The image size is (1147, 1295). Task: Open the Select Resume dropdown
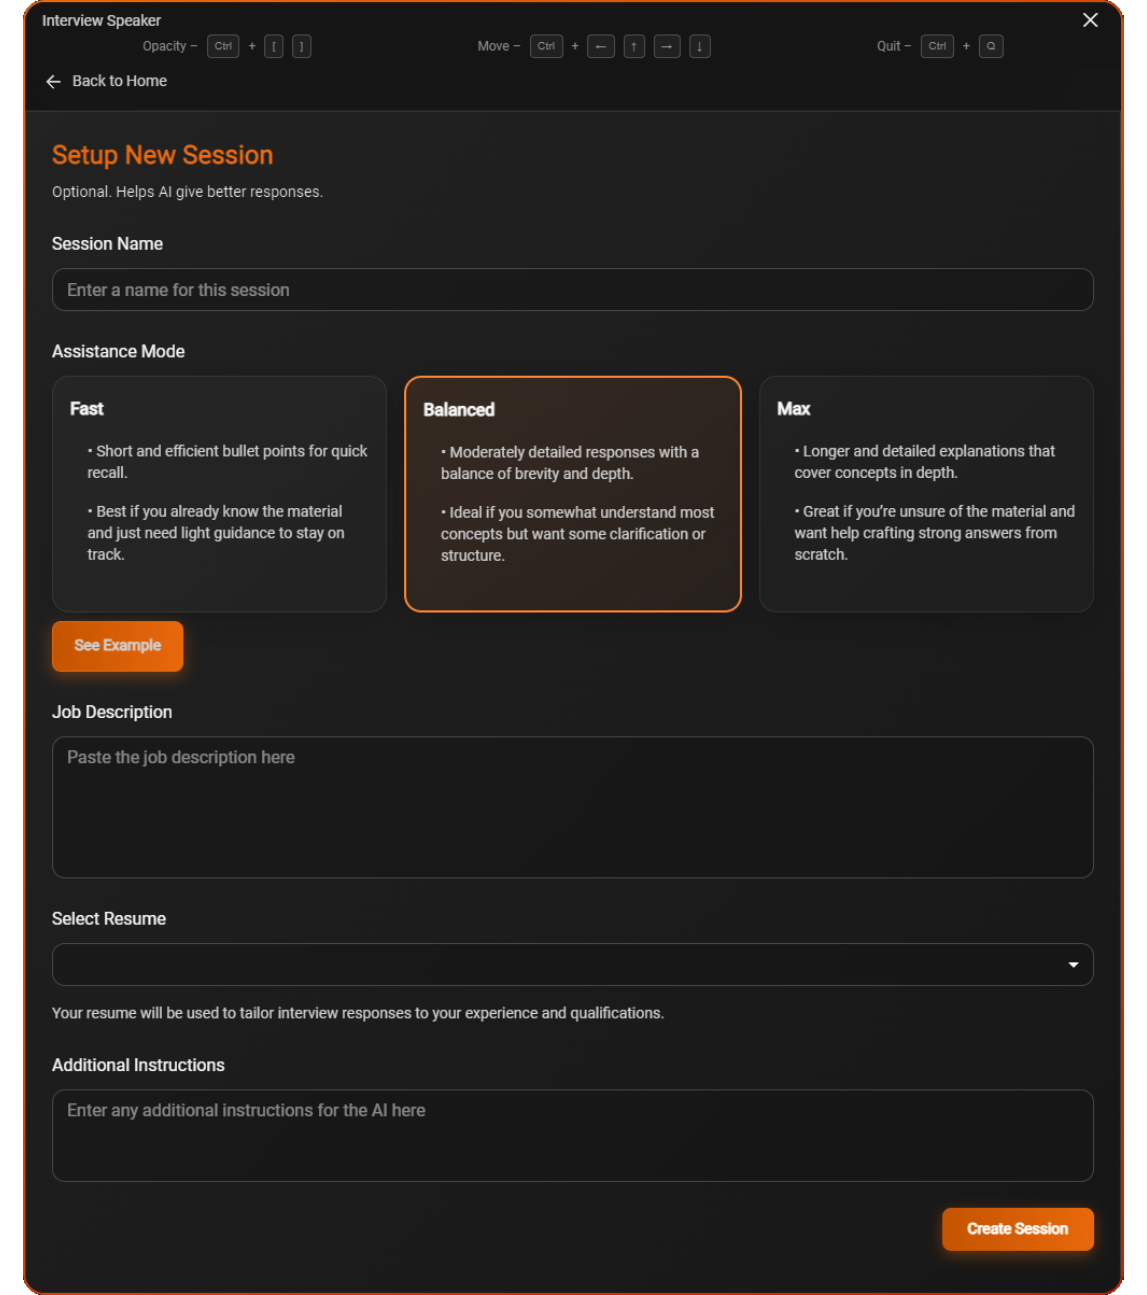[x=560, y=965]
